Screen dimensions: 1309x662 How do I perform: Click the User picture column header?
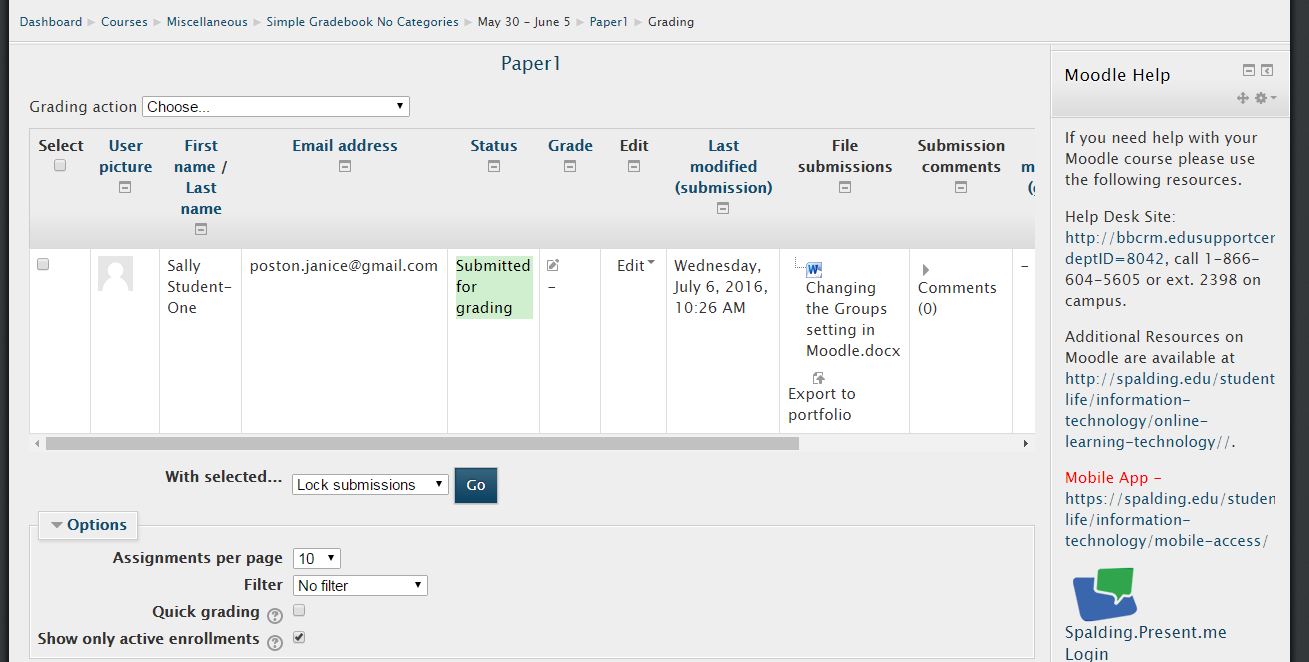click(126, 156)
